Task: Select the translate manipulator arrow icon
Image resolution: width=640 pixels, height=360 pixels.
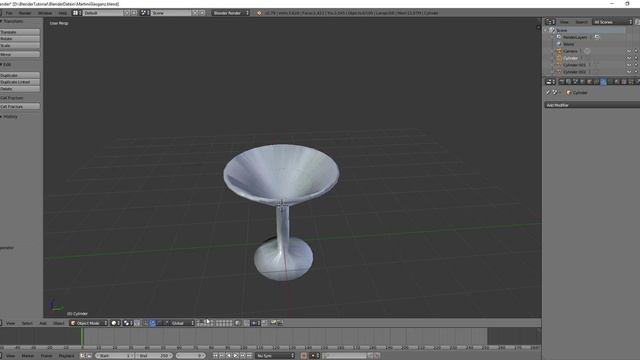Action: (152, 323)
